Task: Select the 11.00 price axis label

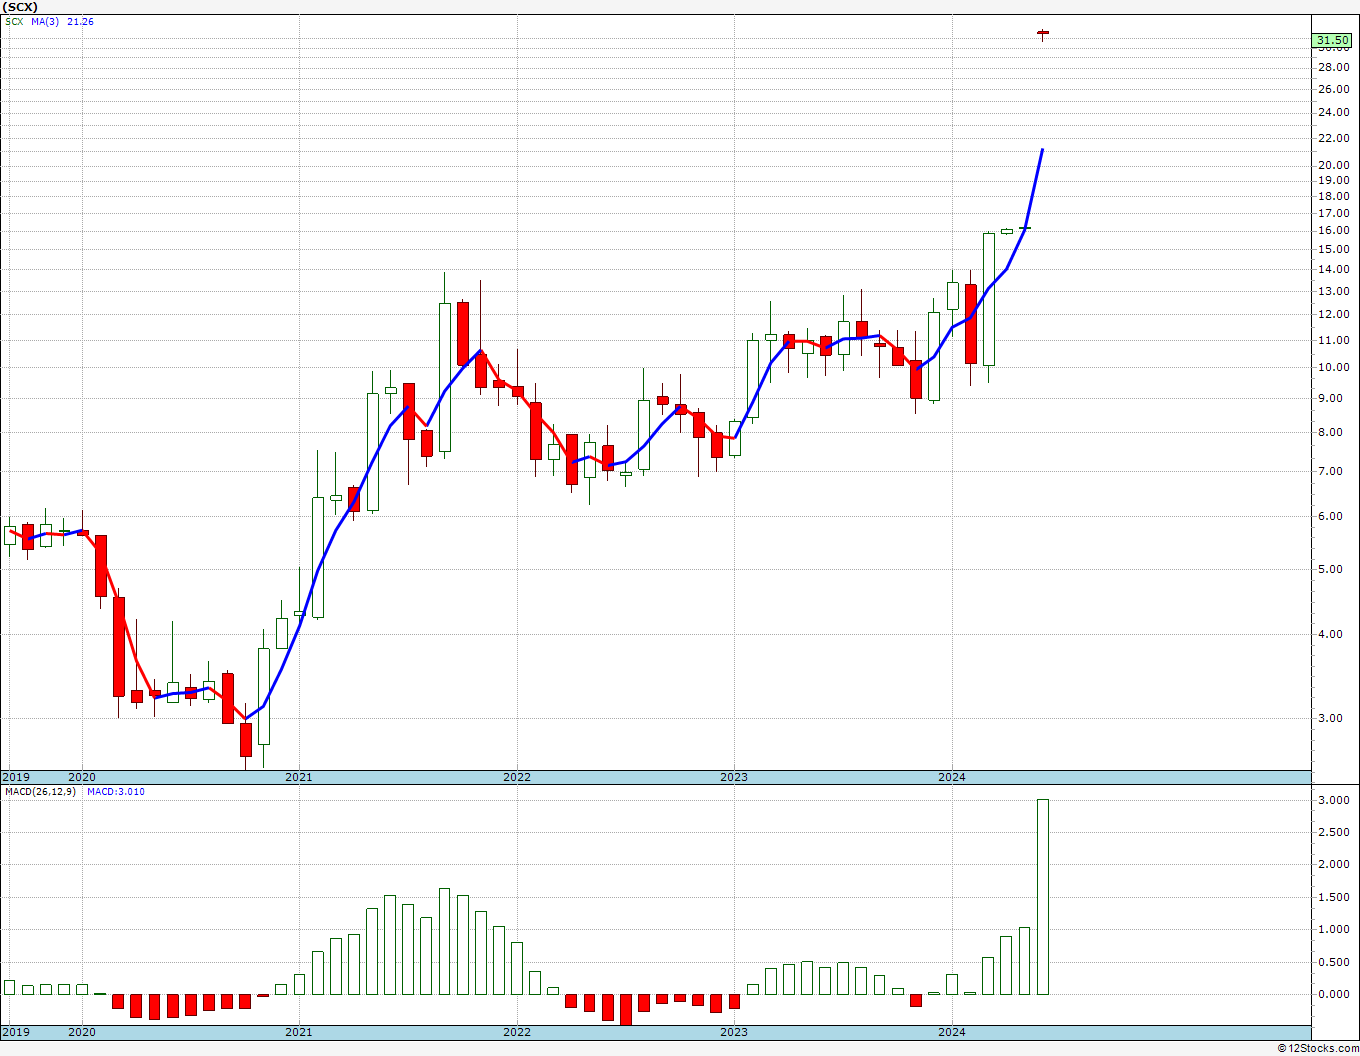Action: (x=1333, y=341)
